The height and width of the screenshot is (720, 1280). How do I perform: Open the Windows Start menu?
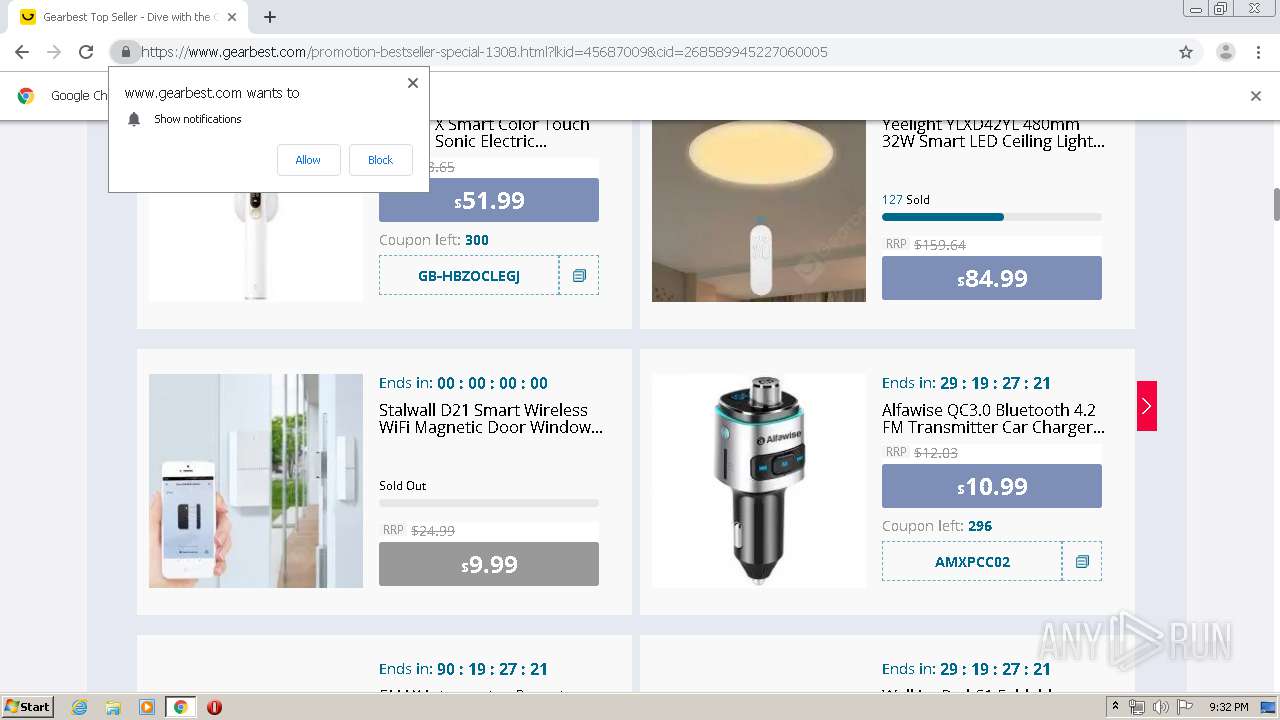27,706
